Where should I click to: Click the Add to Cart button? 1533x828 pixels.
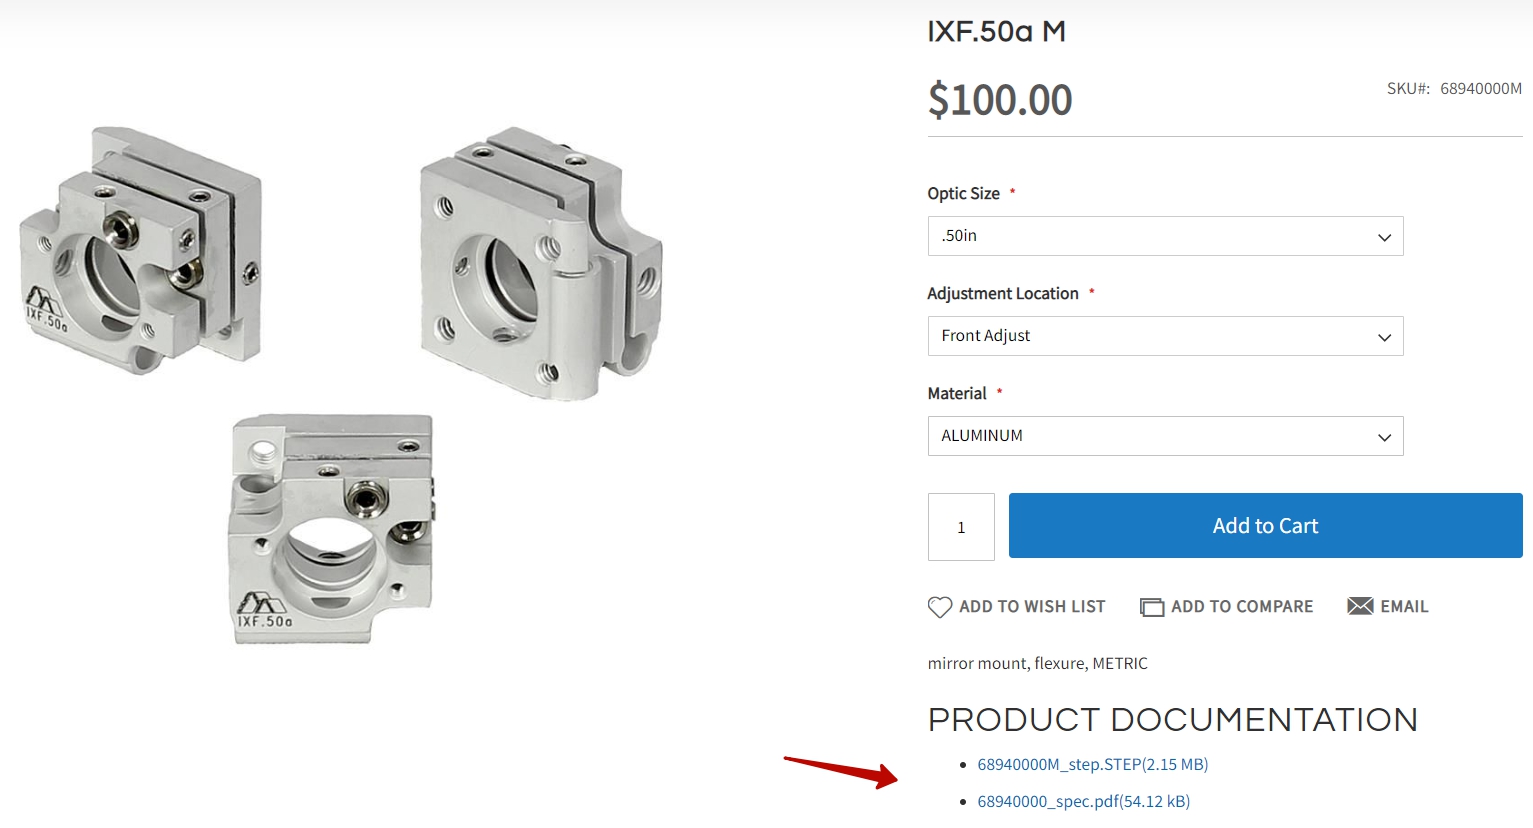click(1265, 525)
